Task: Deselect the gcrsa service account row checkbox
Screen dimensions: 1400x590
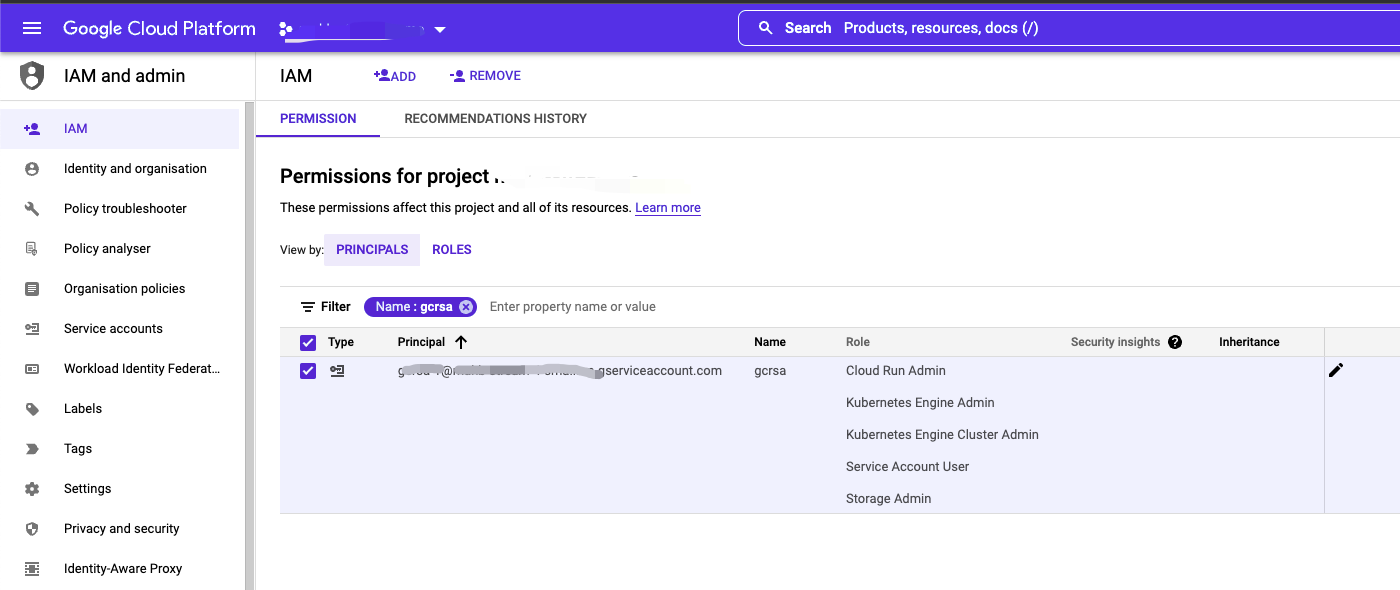Action: pyautogui.click(x=308, y=370)
